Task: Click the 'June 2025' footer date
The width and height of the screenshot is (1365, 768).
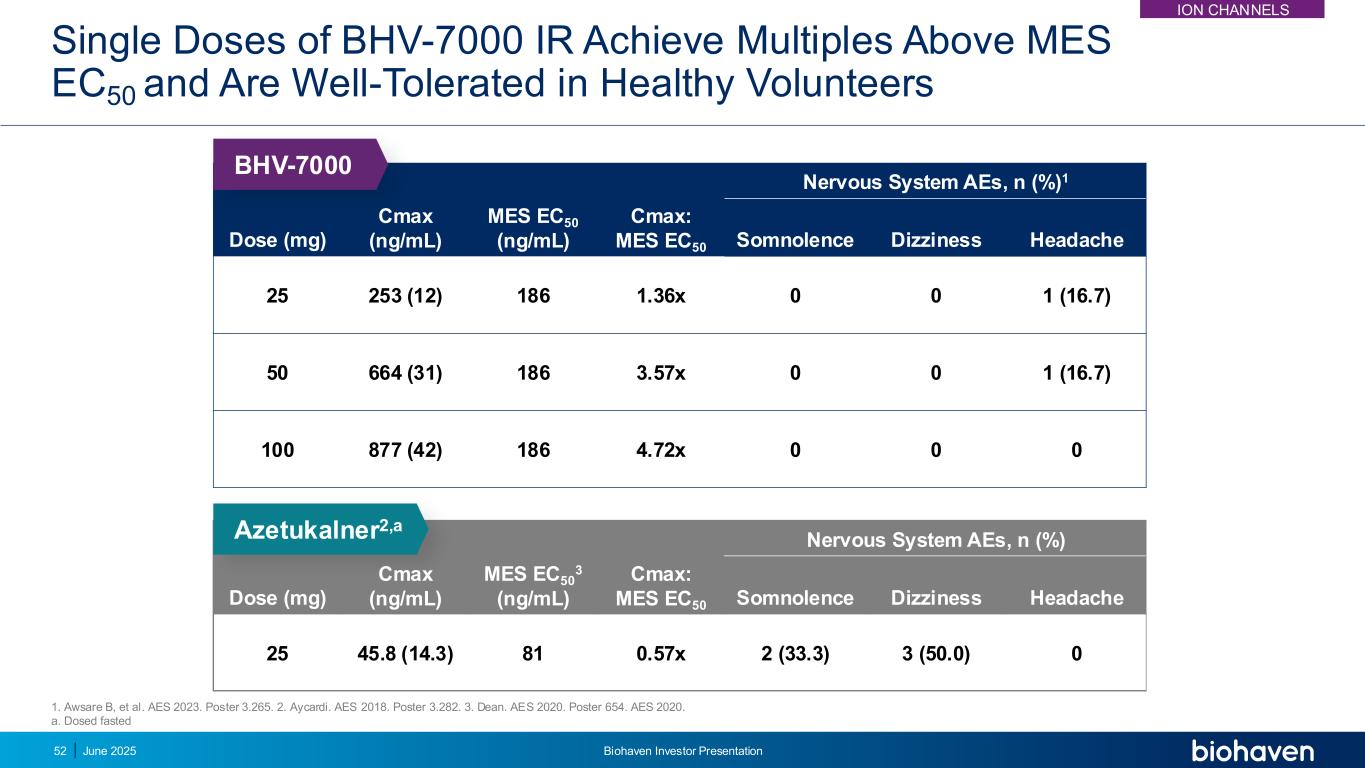Action: pyautogui.click(x=110, y=751)
